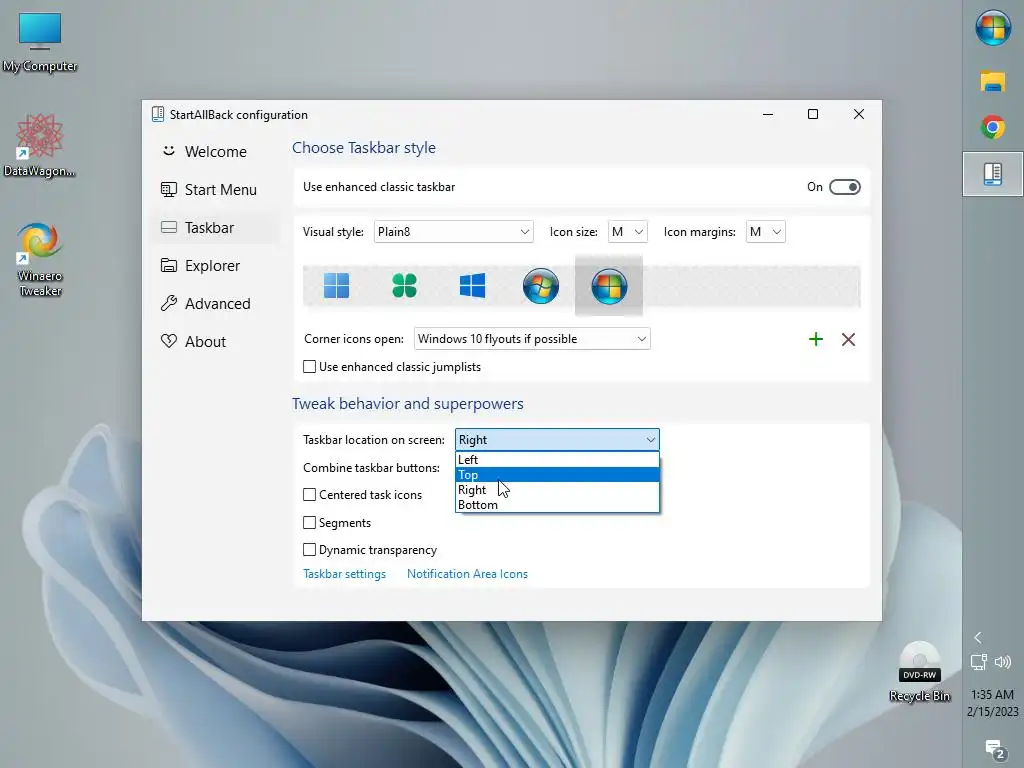
Task: Open the Visual style Plain8 dropdown
Action: (x=453, y=232)
